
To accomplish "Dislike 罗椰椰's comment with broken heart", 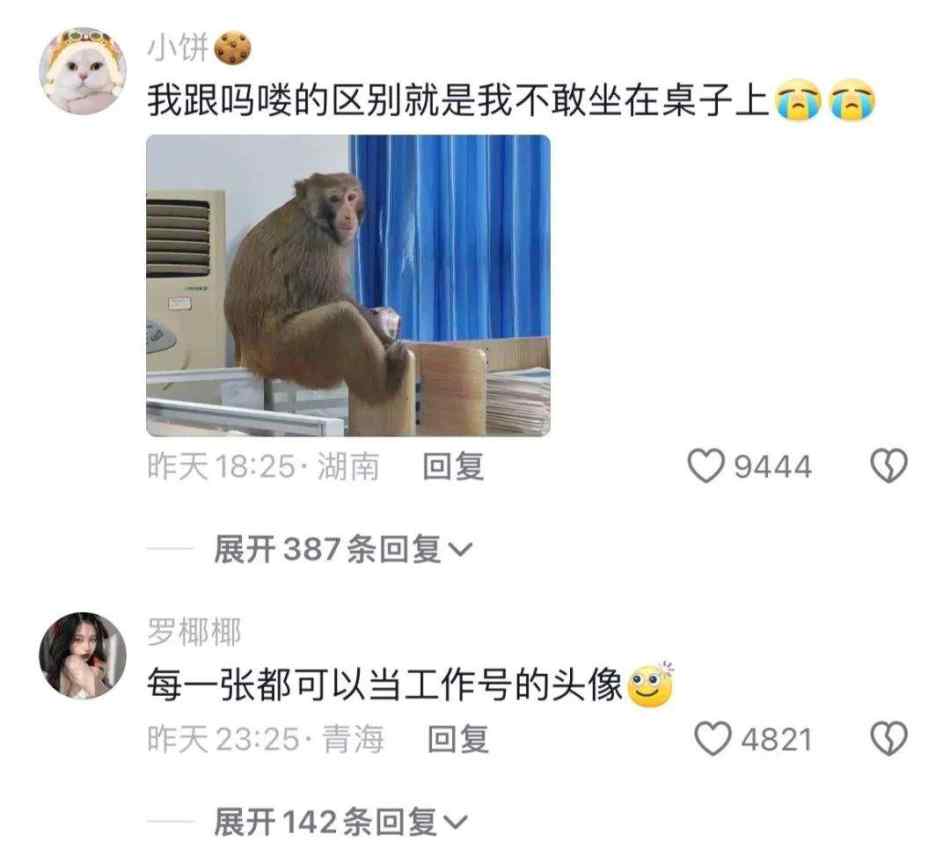I will coord(889,739).
